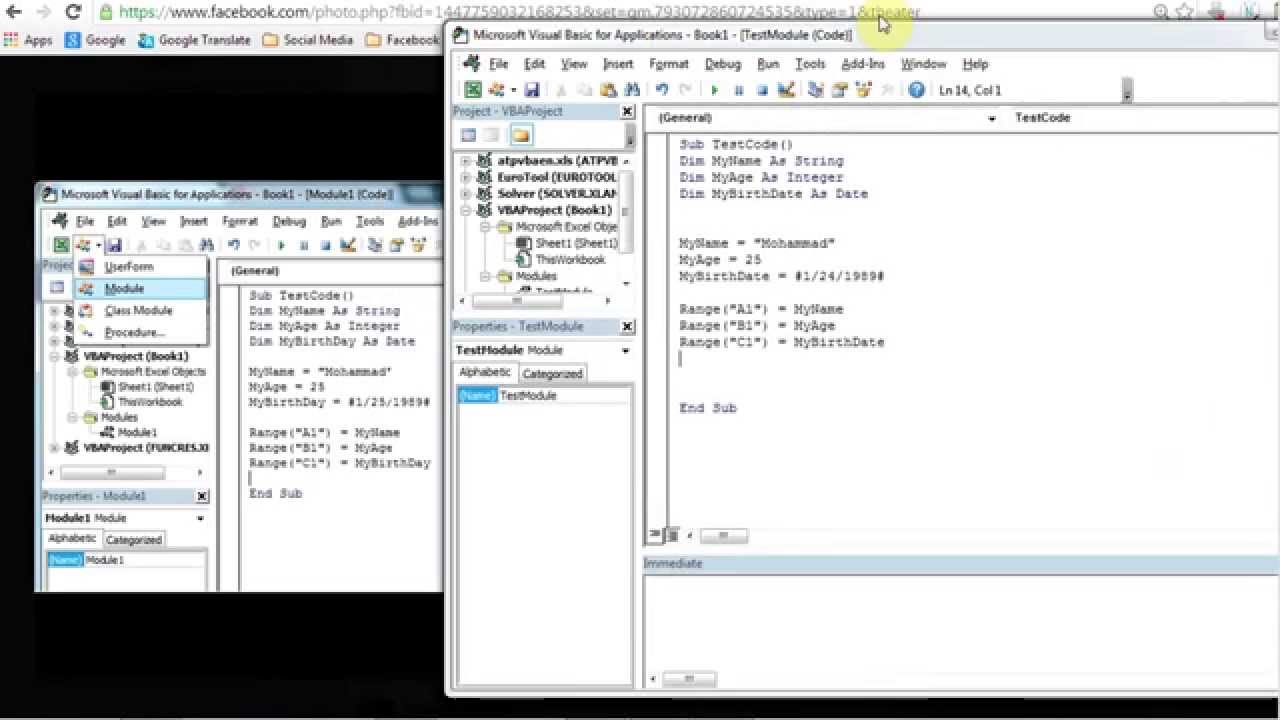The height and width of the screenshot is (720, 1280).
Task: Click the browser Reload icon
Action: (x=72, y=12)
